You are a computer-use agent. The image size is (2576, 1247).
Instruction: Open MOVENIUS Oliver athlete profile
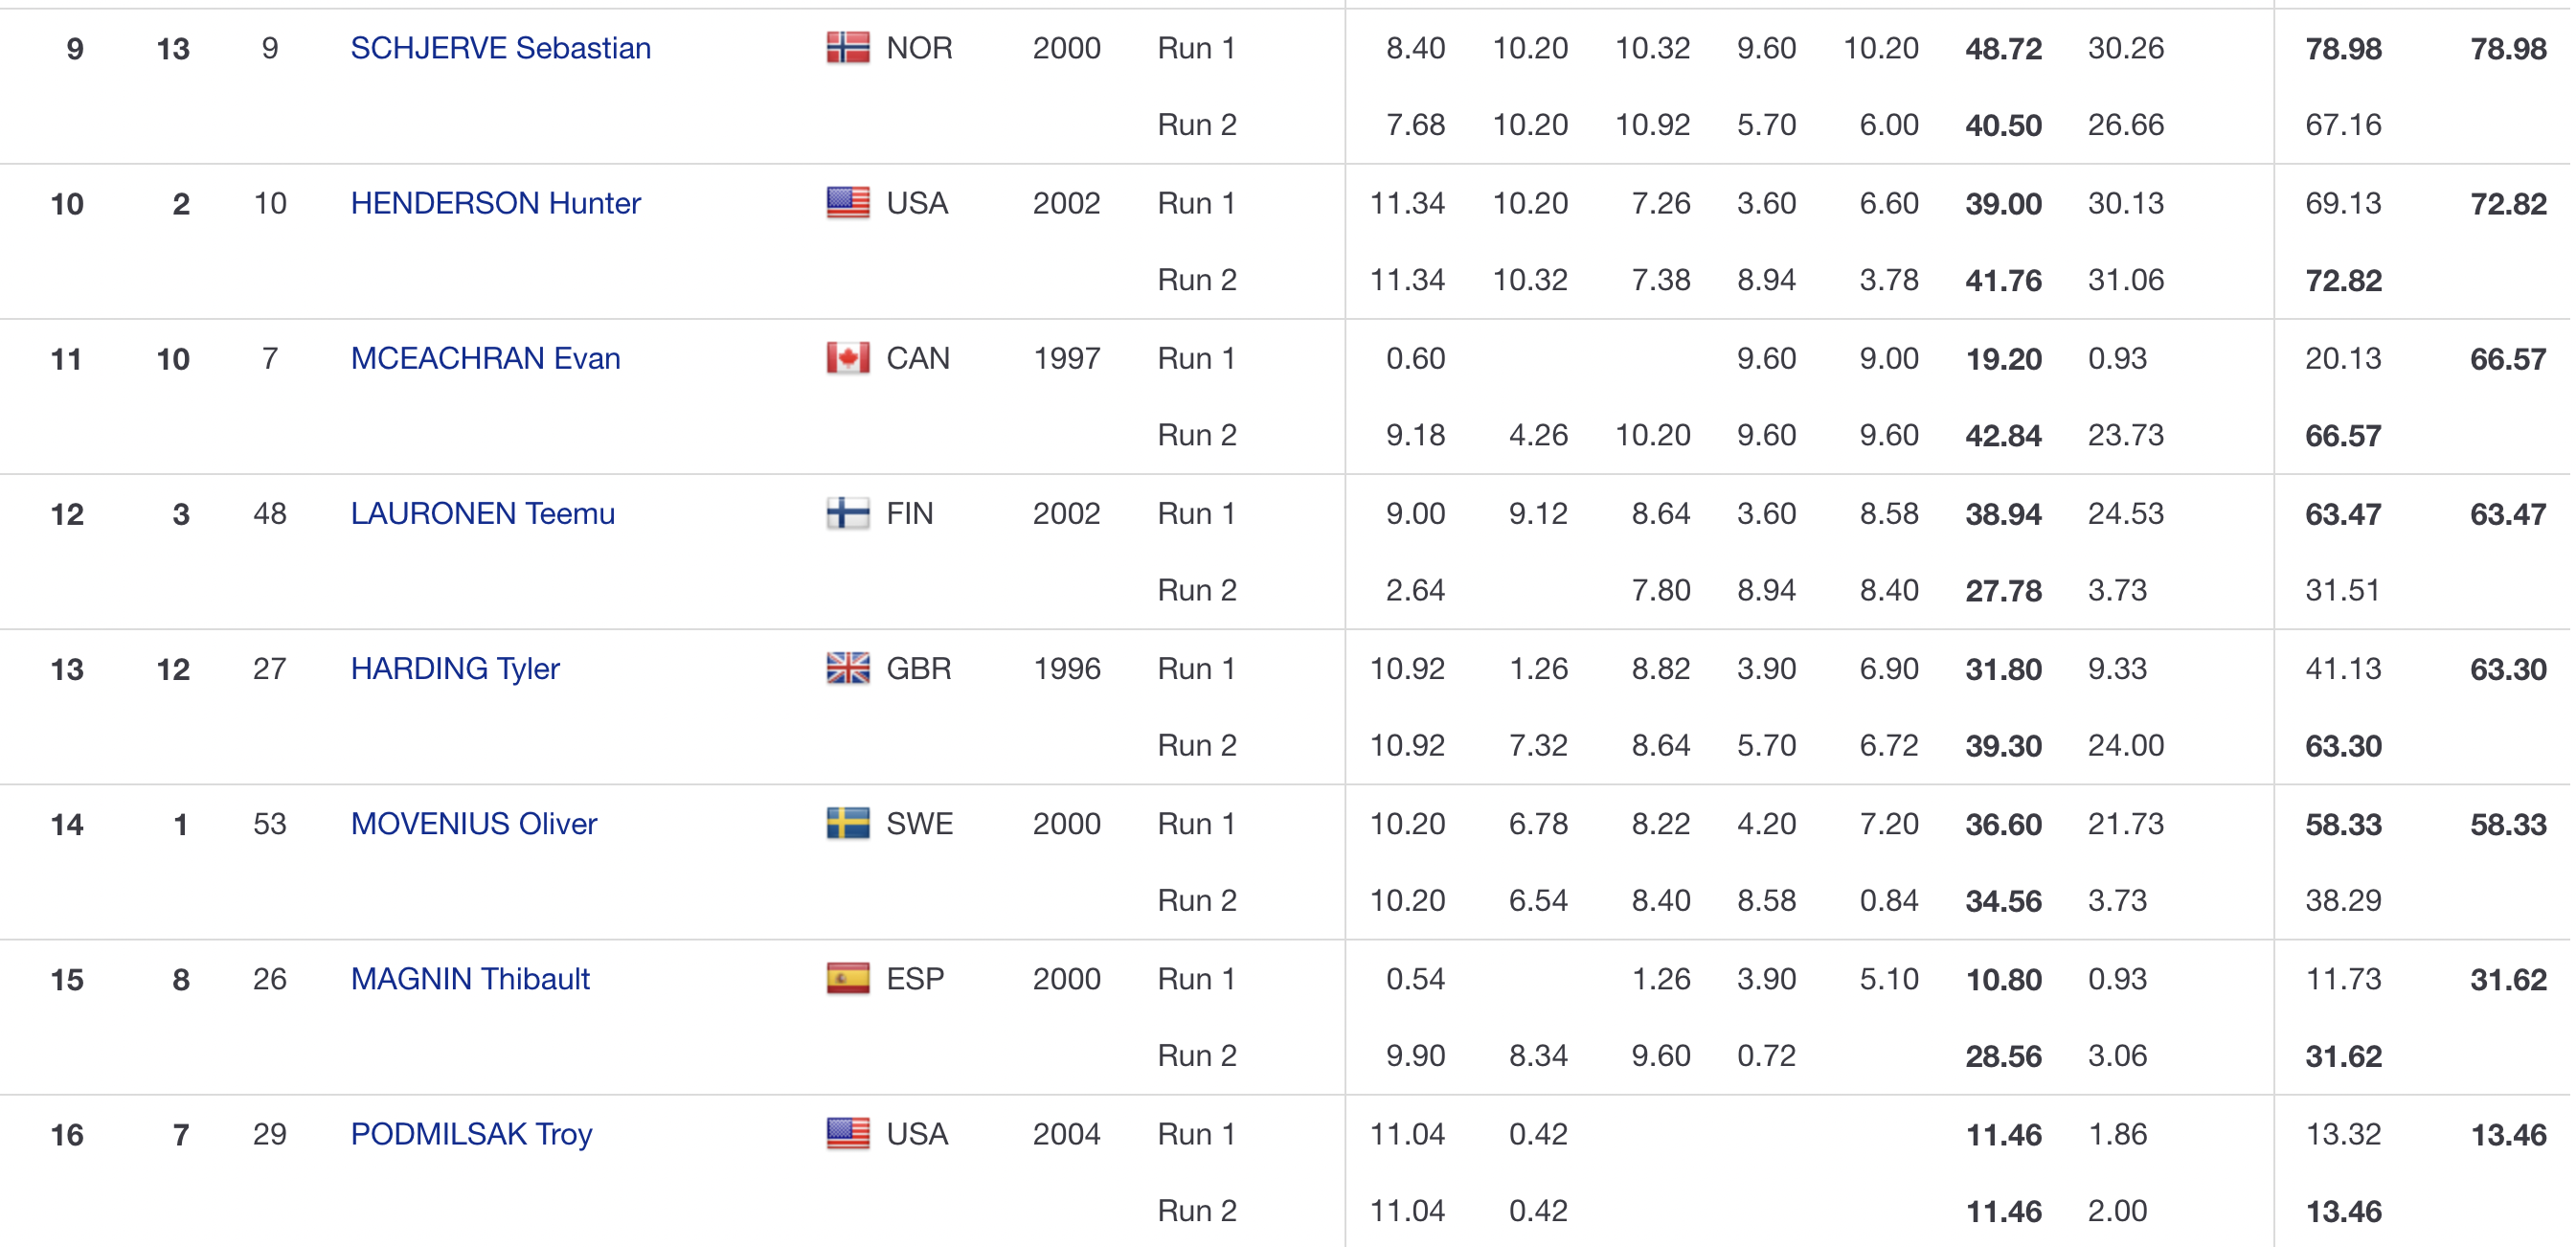coord(473,823)
